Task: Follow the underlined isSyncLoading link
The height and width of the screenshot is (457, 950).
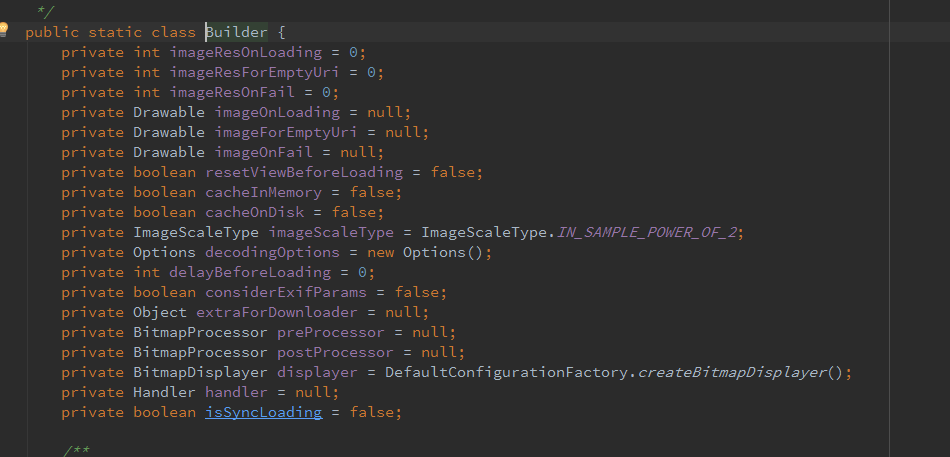Action: pos(264,412)
